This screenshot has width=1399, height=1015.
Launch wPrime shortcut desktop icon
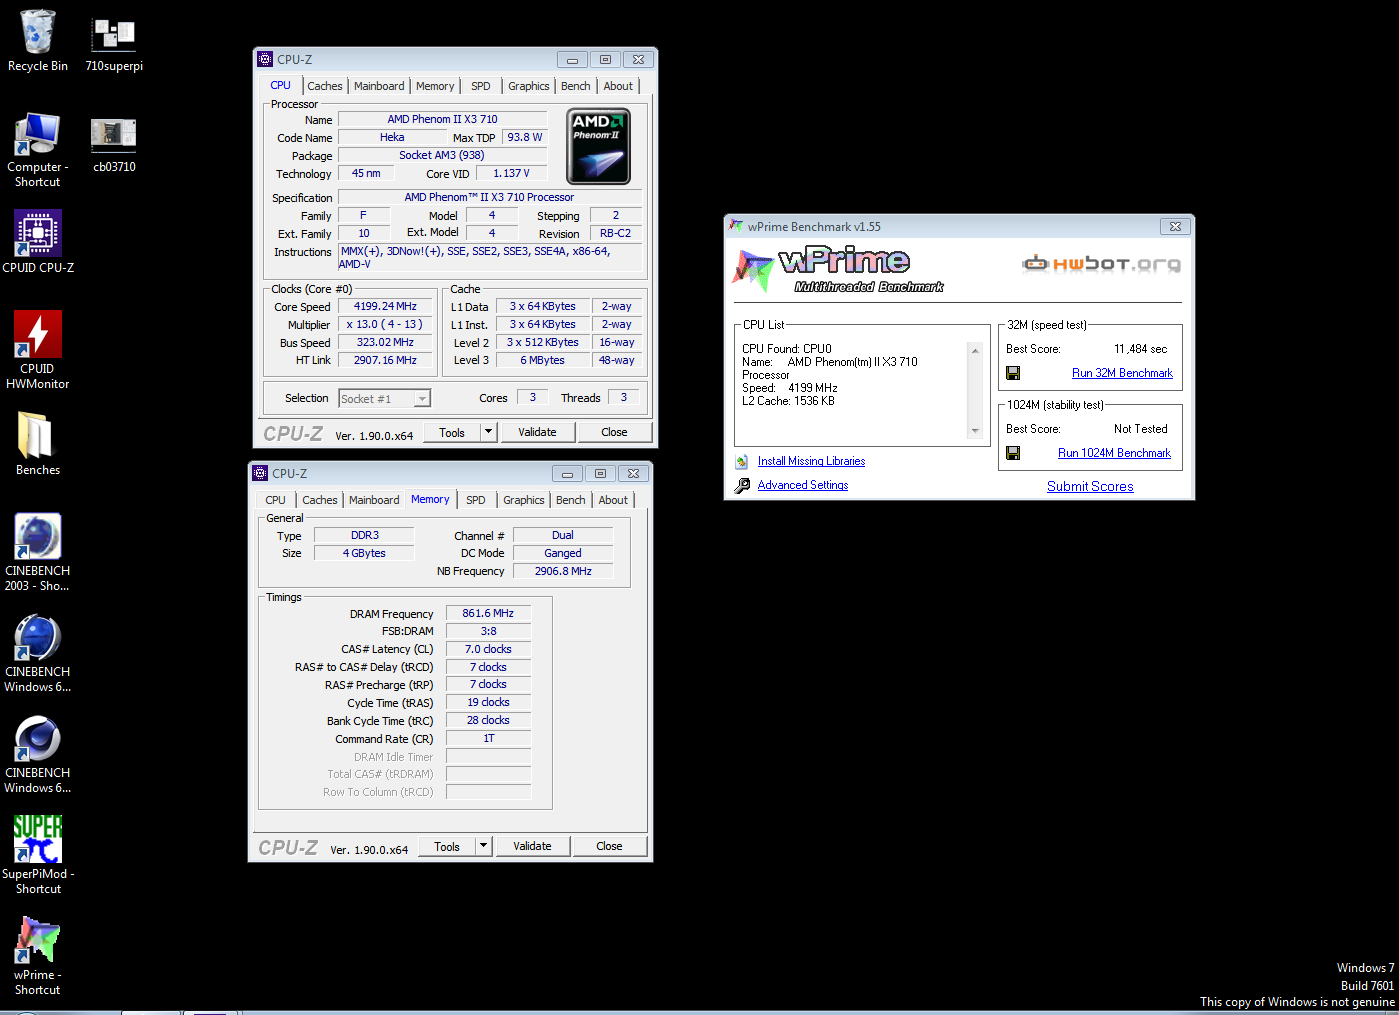click(x=38, y=941)
